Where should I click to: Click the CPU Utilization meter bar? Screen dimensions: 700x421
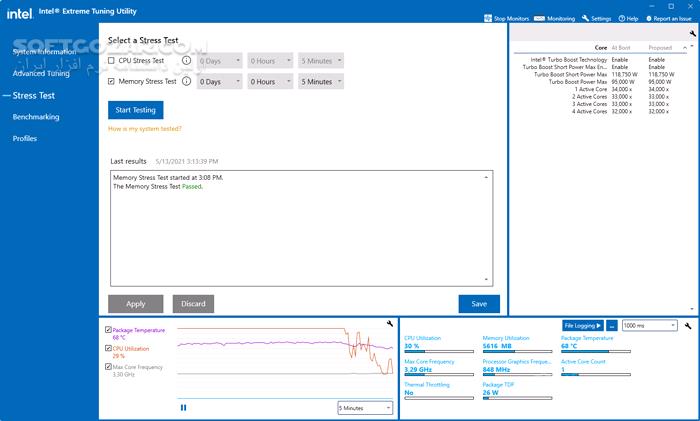coord(439,351)
